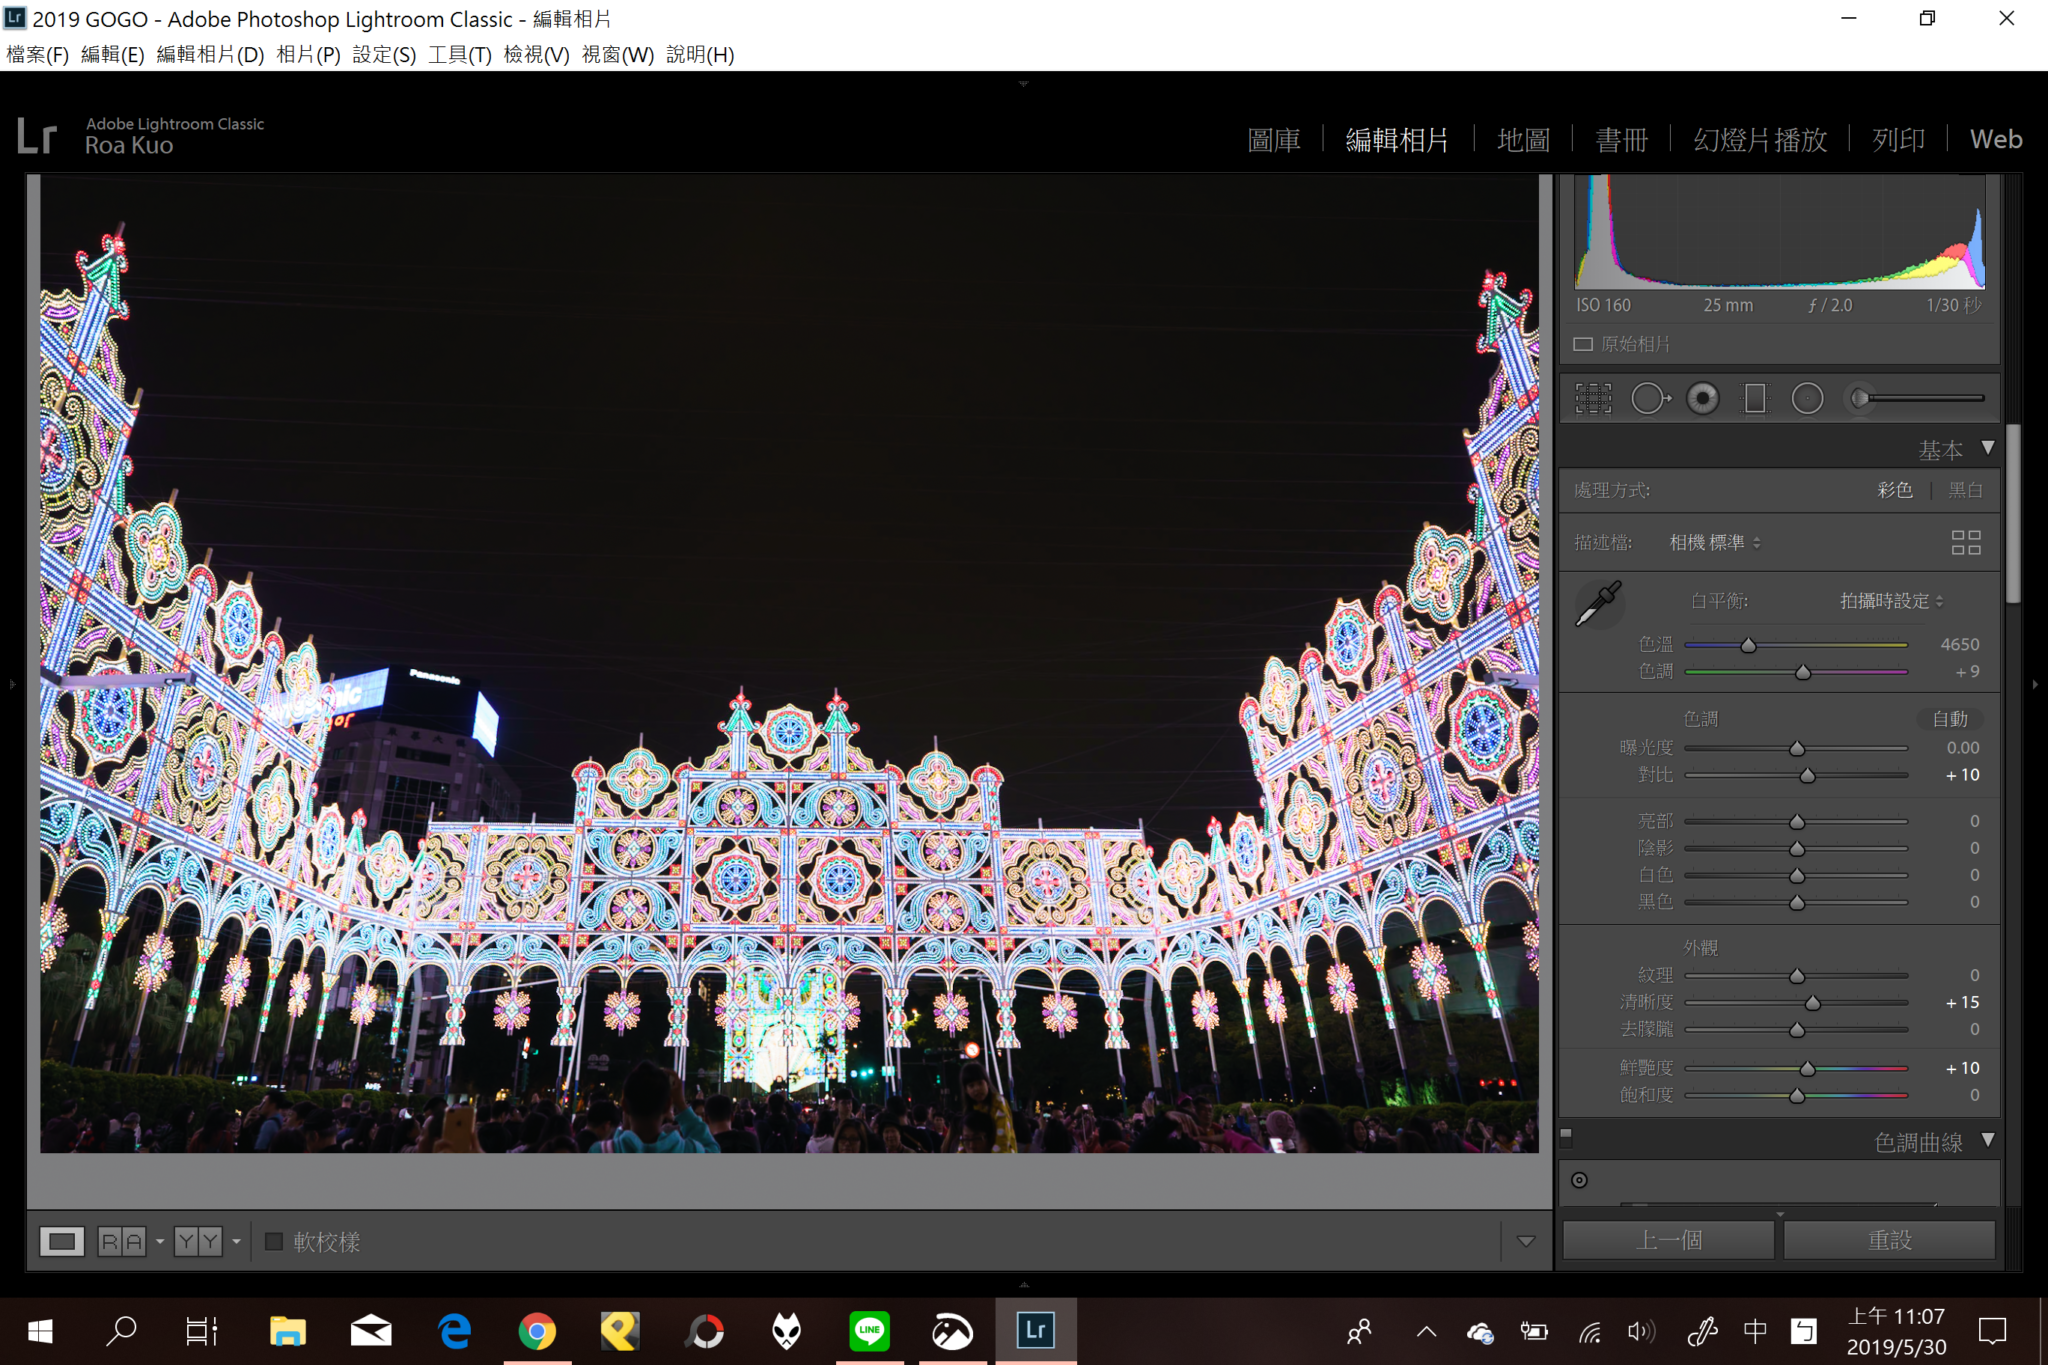
Task: Select the Adjustment Brush tool
Action: coord(1916,398)
